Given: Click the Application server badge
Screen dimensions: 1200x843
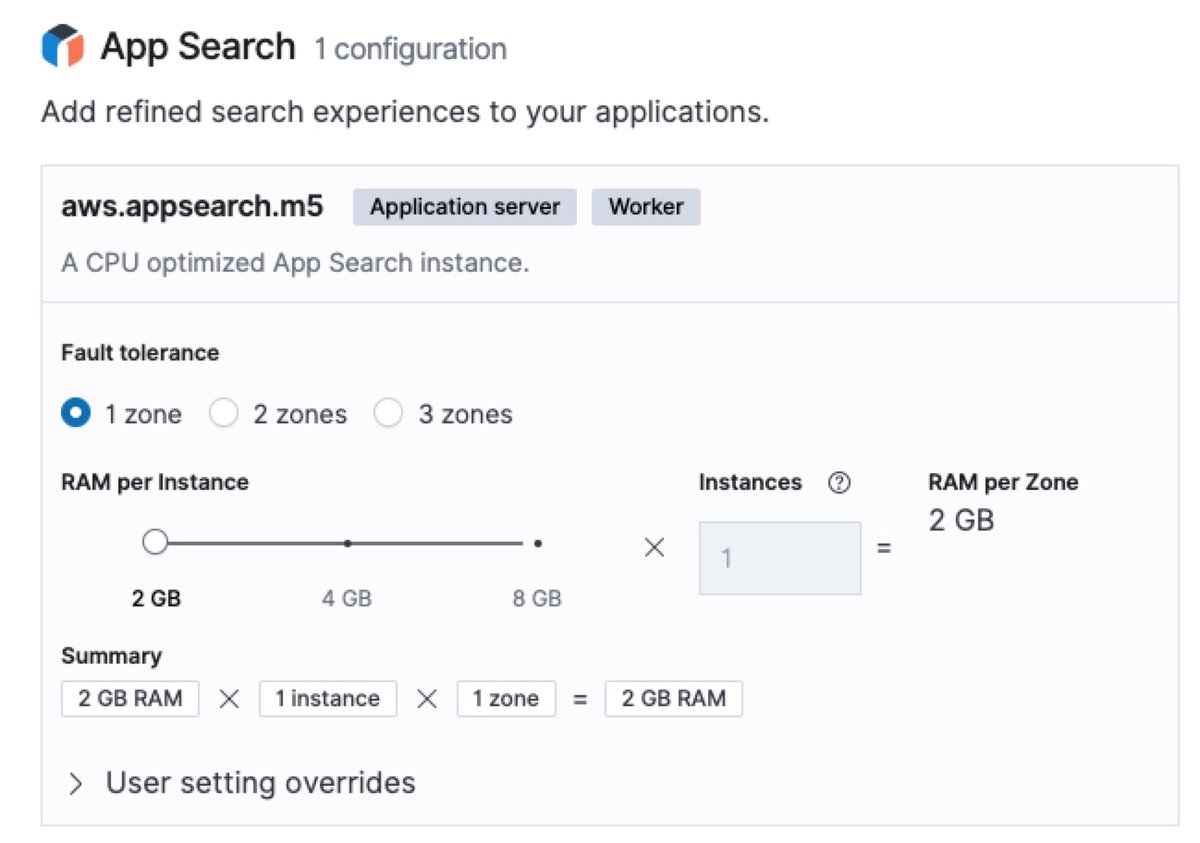Looking at the screenshot, I should pyautogui.click(x=465, y=207).
